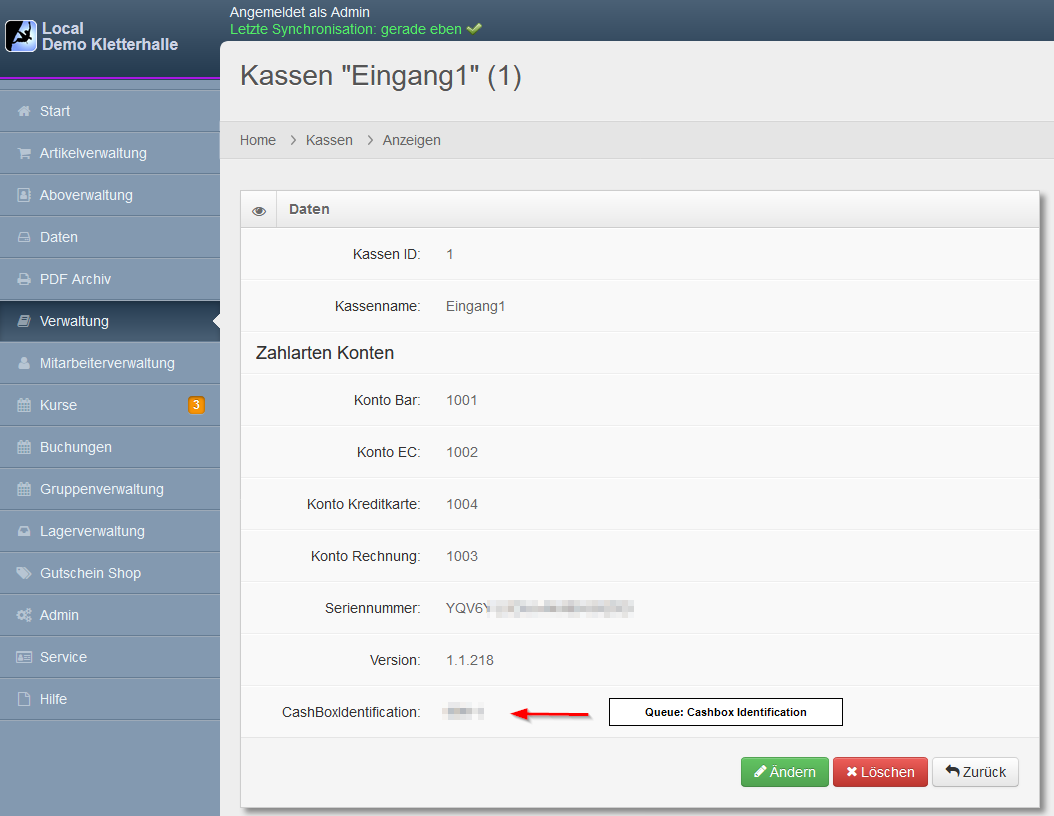
Task: Click the home icon beside Start
Action: [24, 111]
